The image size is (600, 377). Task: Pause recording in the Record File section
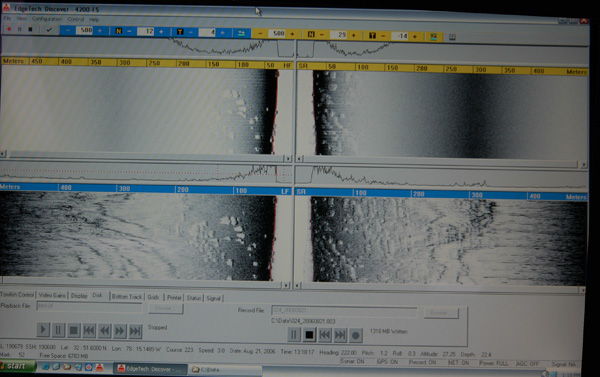coord(293,335)
